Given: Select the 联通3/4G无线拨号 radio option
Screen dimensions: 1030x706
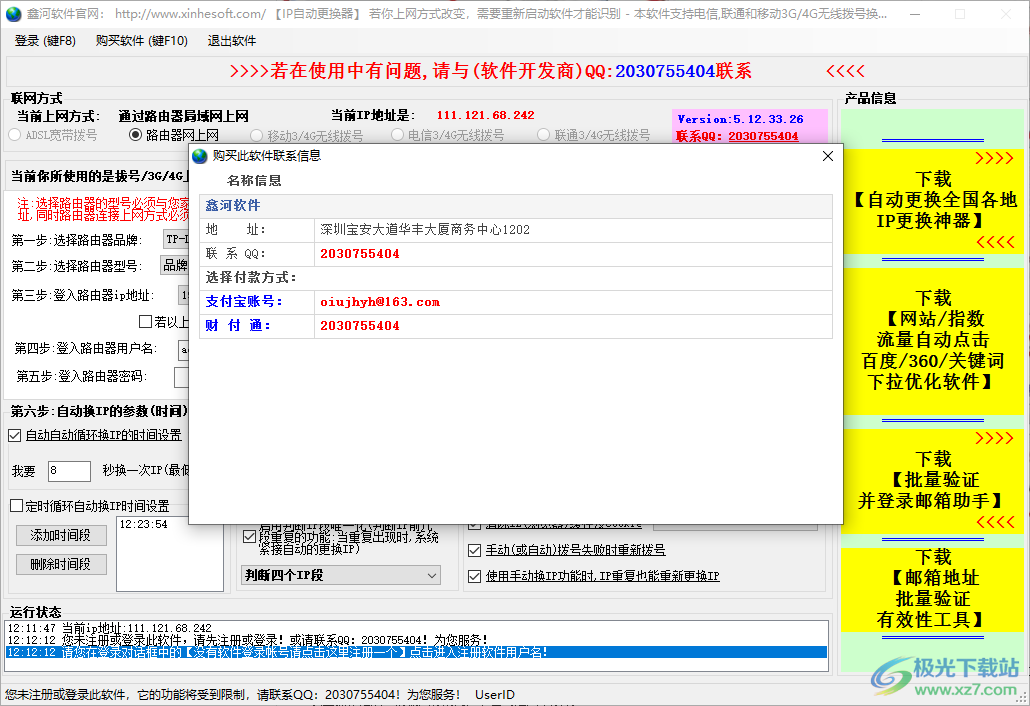Looking at the screenshot, I should (x=594, y=135).
